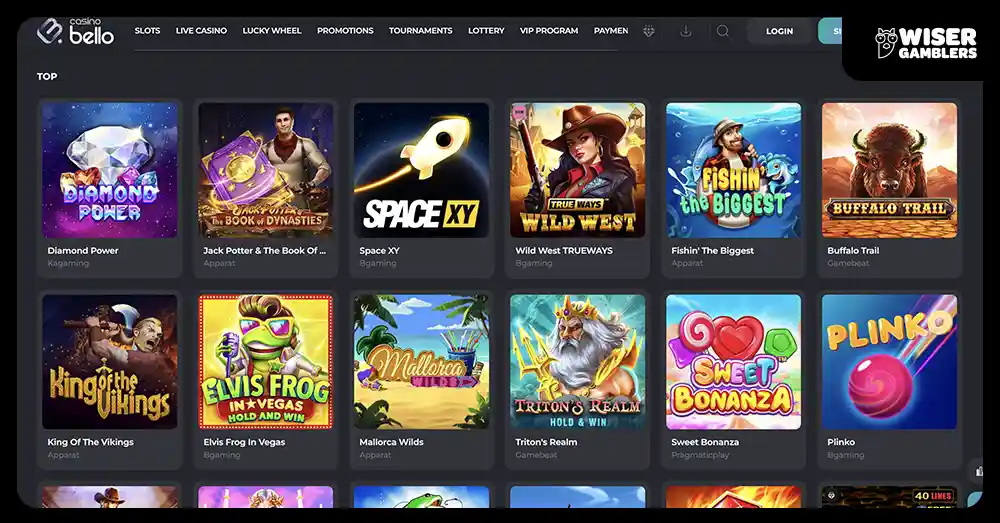
Task: Click the Space XY title text
Action: 379,251
